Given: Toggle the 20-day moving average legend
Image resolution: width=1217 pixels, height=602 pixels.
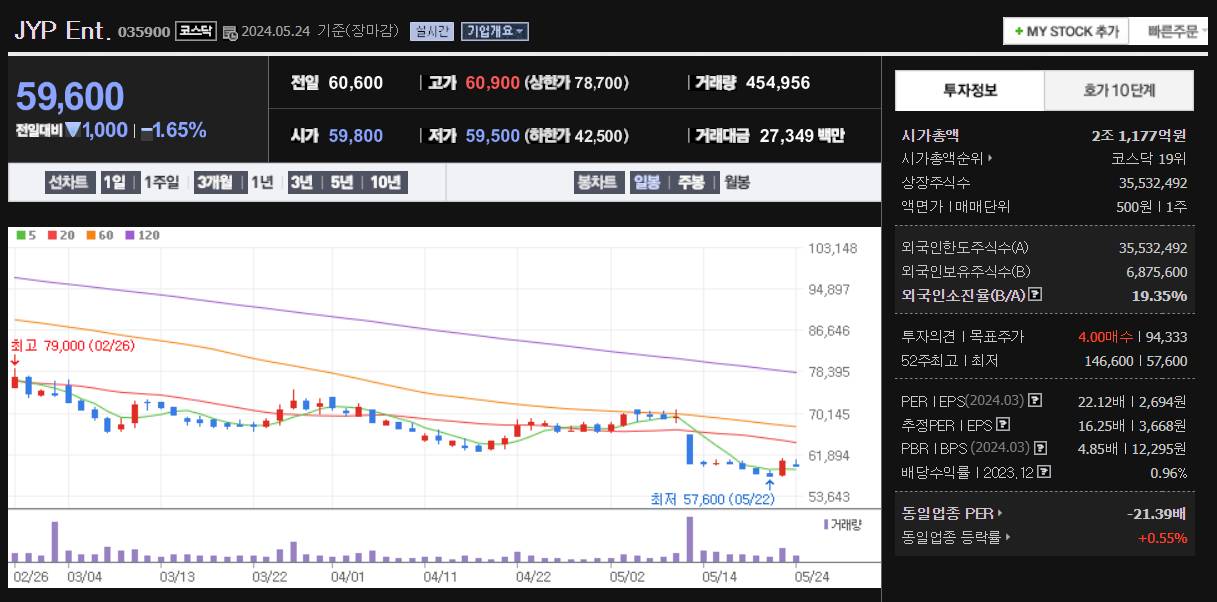Looking at the screenshot, I should pyautogui.click(x=61, y=235).
